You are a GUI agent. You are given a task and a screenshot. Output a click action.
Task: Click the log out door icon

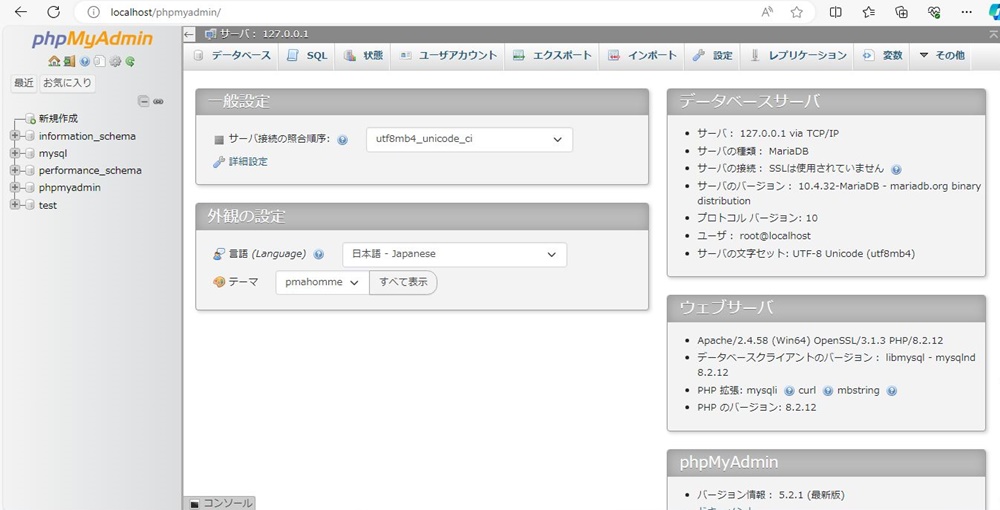[69, 61]
